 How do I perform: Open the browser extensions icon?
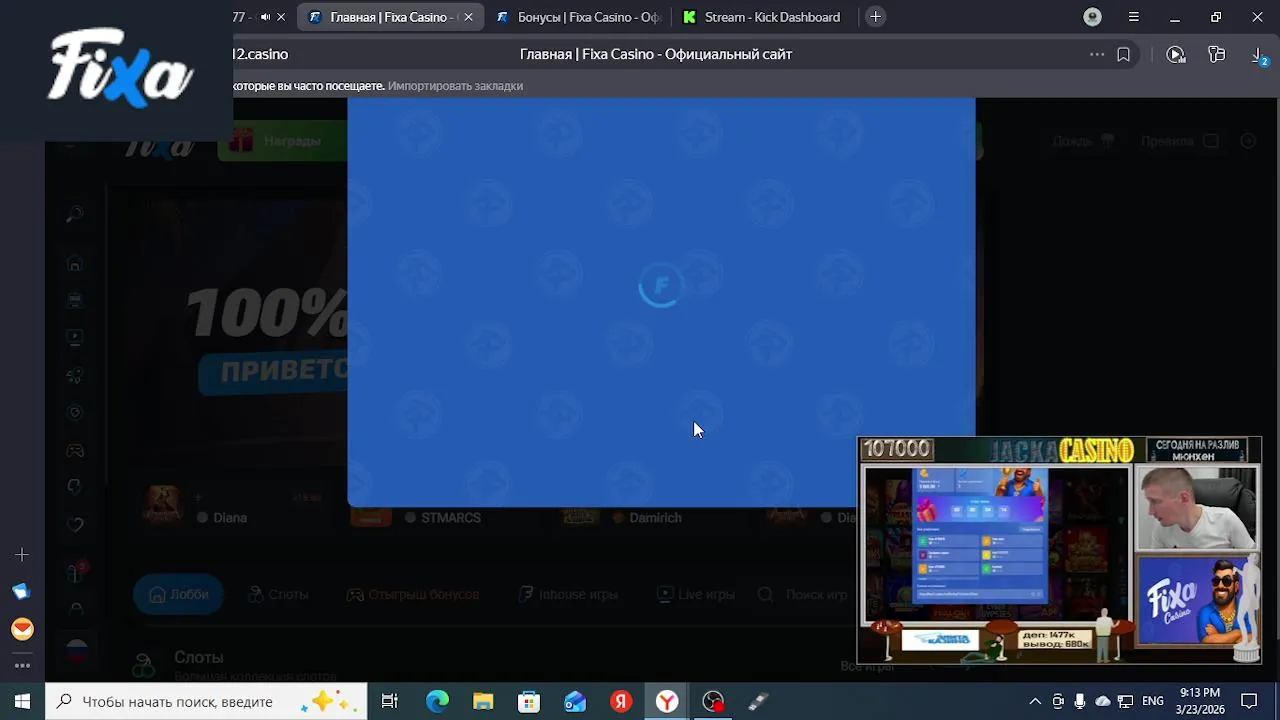[1217, 54]
